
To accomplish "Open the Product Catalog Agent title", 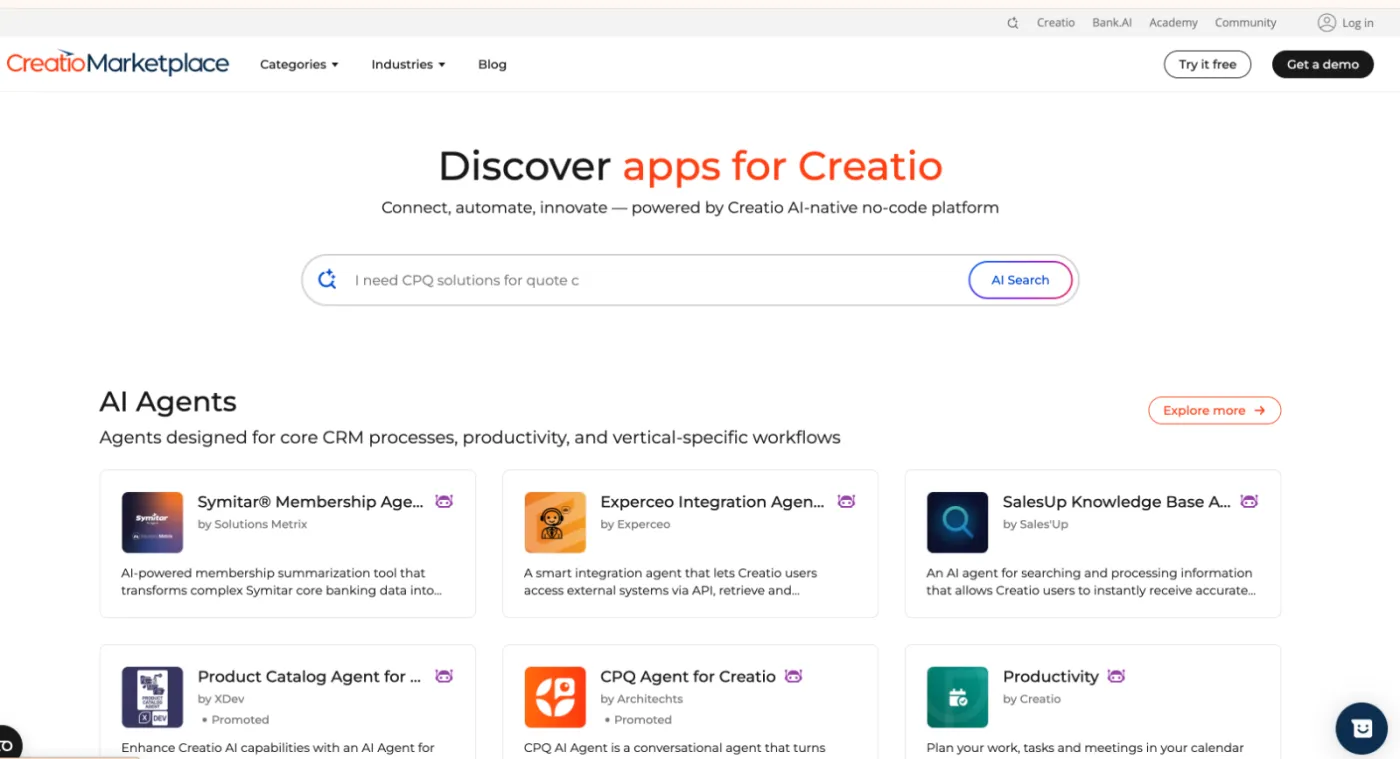I will 309,677.
